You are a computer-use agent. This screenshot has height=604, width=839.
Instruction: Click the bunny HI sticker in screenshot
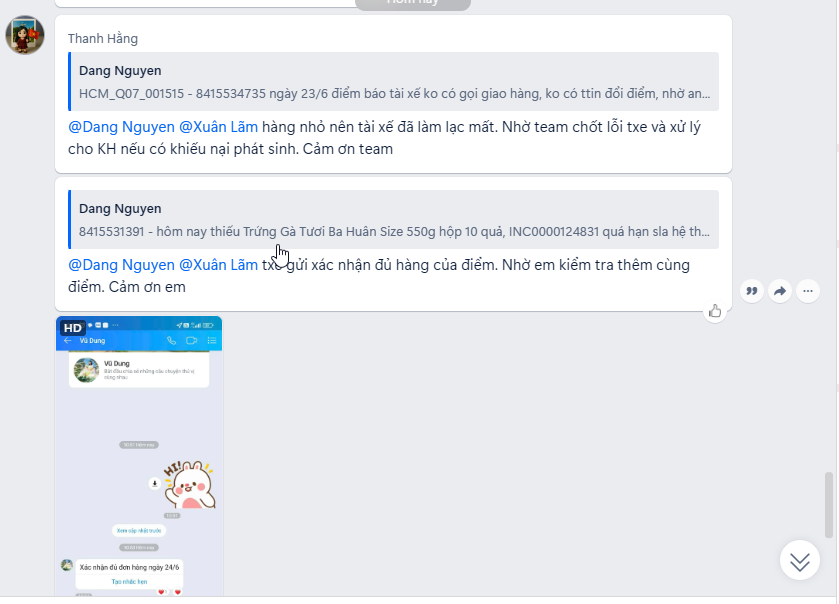[x=189, y=485]
